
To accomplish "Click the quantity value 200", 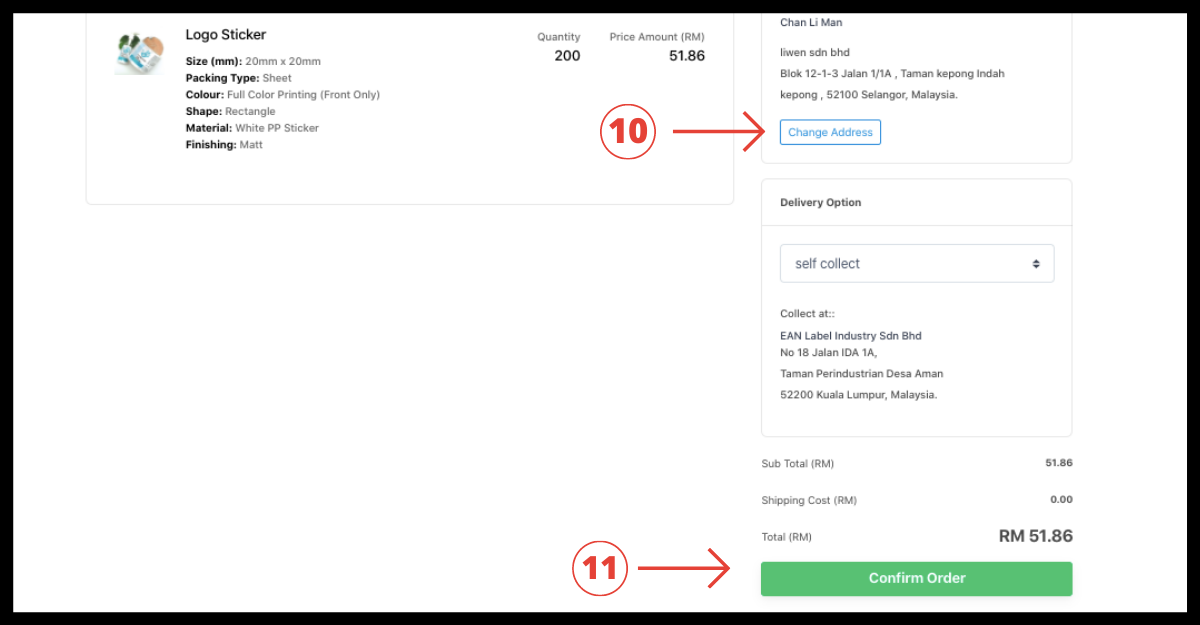I will coord(567,56).
